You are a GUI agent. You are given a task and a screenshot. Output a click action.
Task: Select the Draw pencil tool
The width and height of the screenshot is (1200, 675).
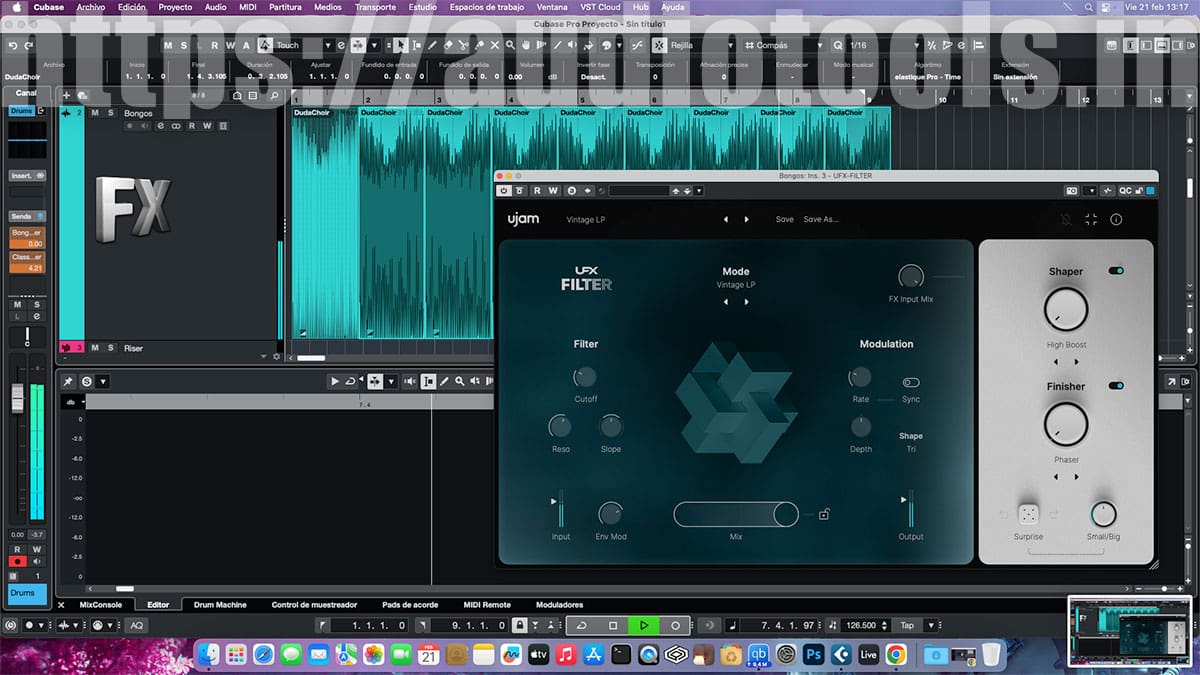tap(432, 45)
